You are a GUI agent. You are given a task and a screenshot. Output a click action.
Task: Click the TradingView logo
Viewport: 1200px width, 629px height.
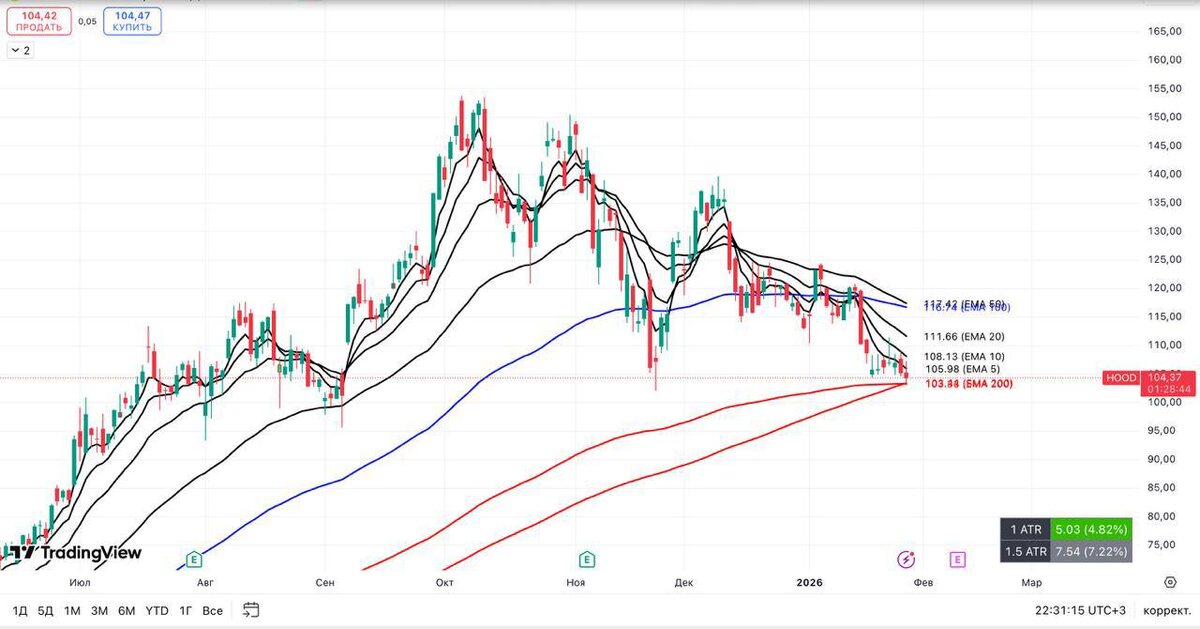pos(76,553)
